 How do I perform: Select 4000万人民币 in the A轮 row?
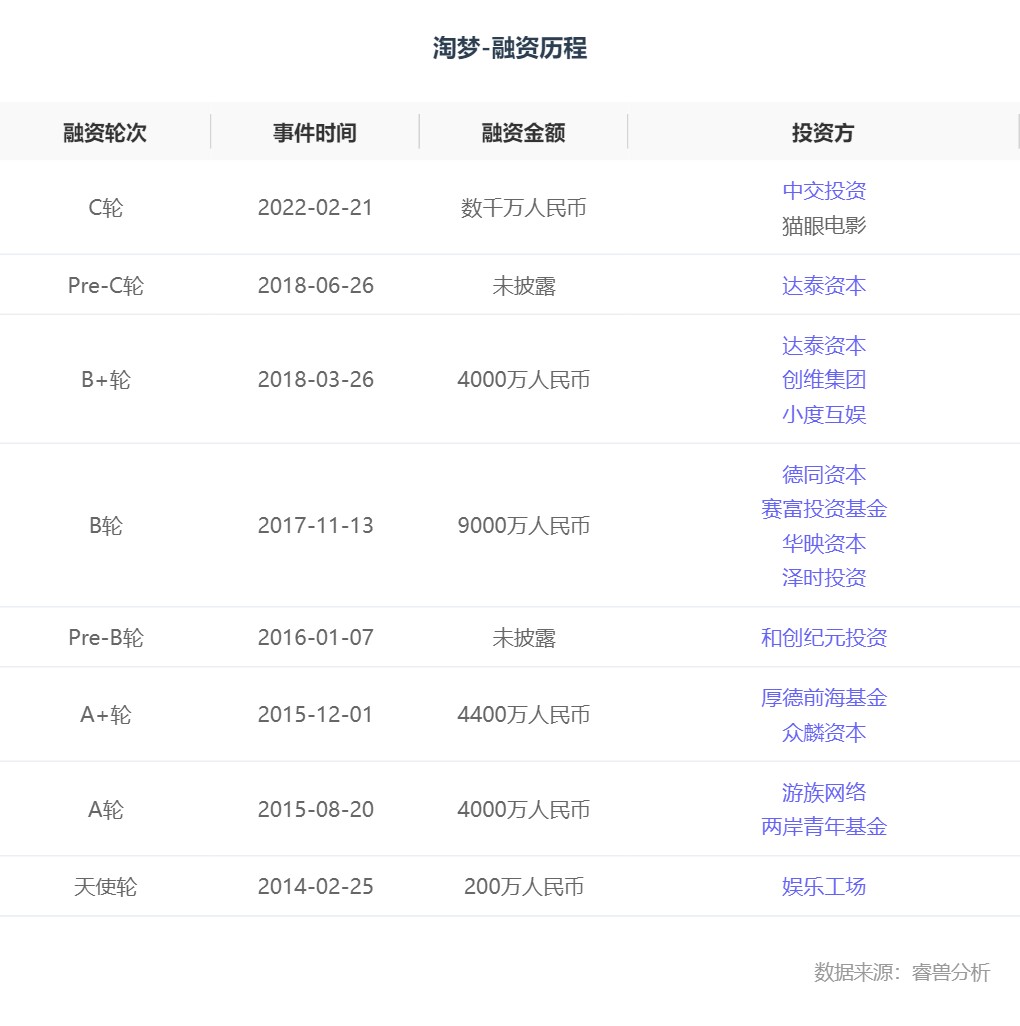pos(523,809)
